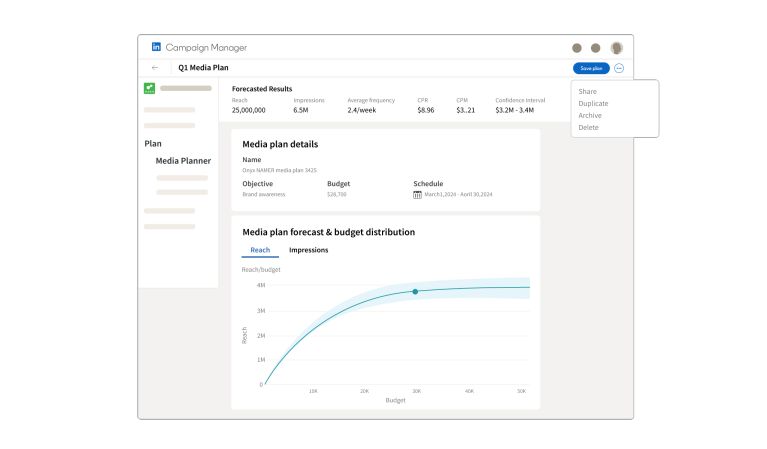
Task: Select Share from the options menu
Action: coord(587,92)
